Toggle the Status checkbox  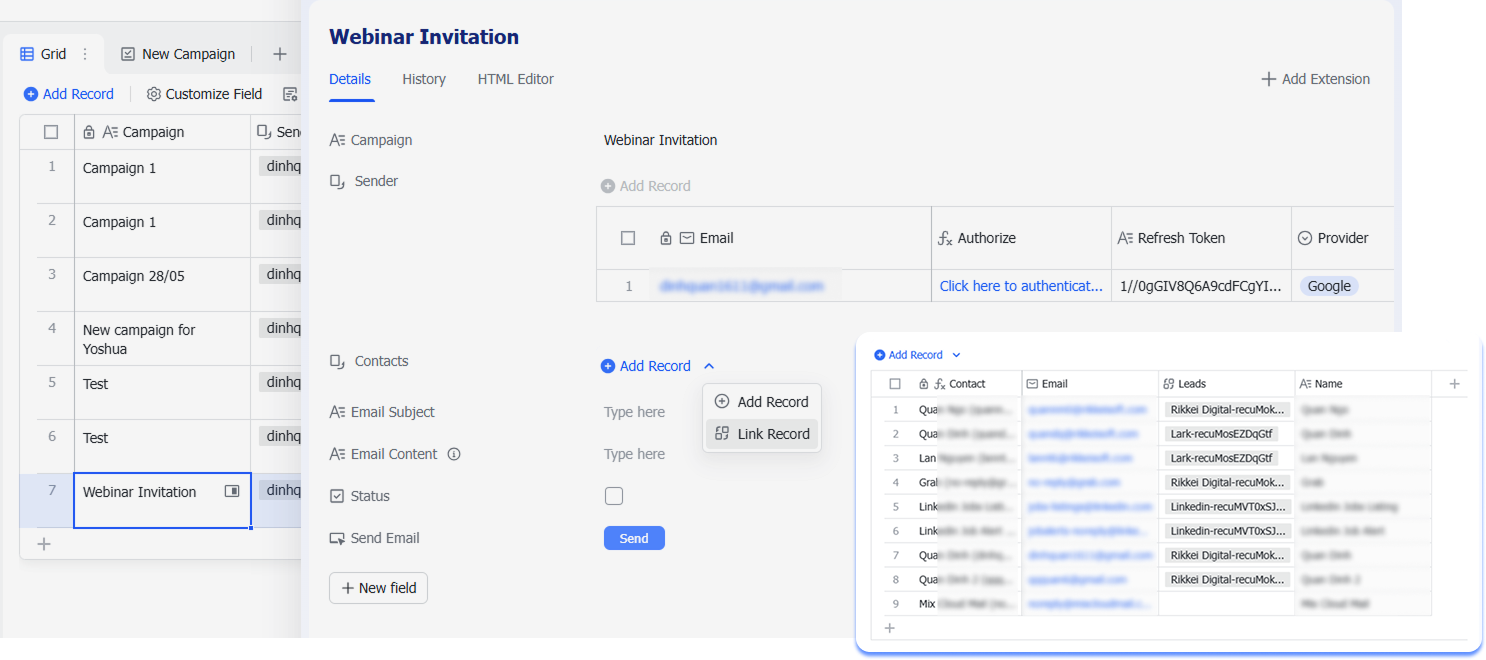pyautogui.click(x=614, y=496)
